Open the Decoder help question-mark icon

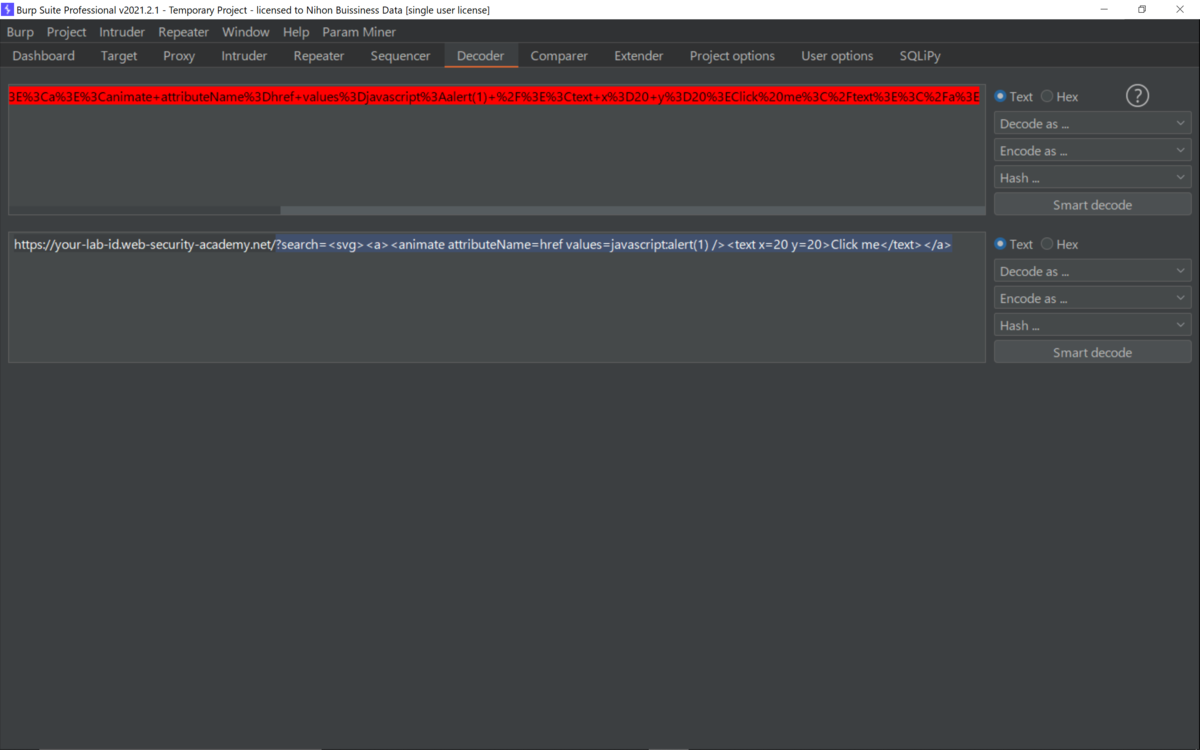(x=1137, y=96)
